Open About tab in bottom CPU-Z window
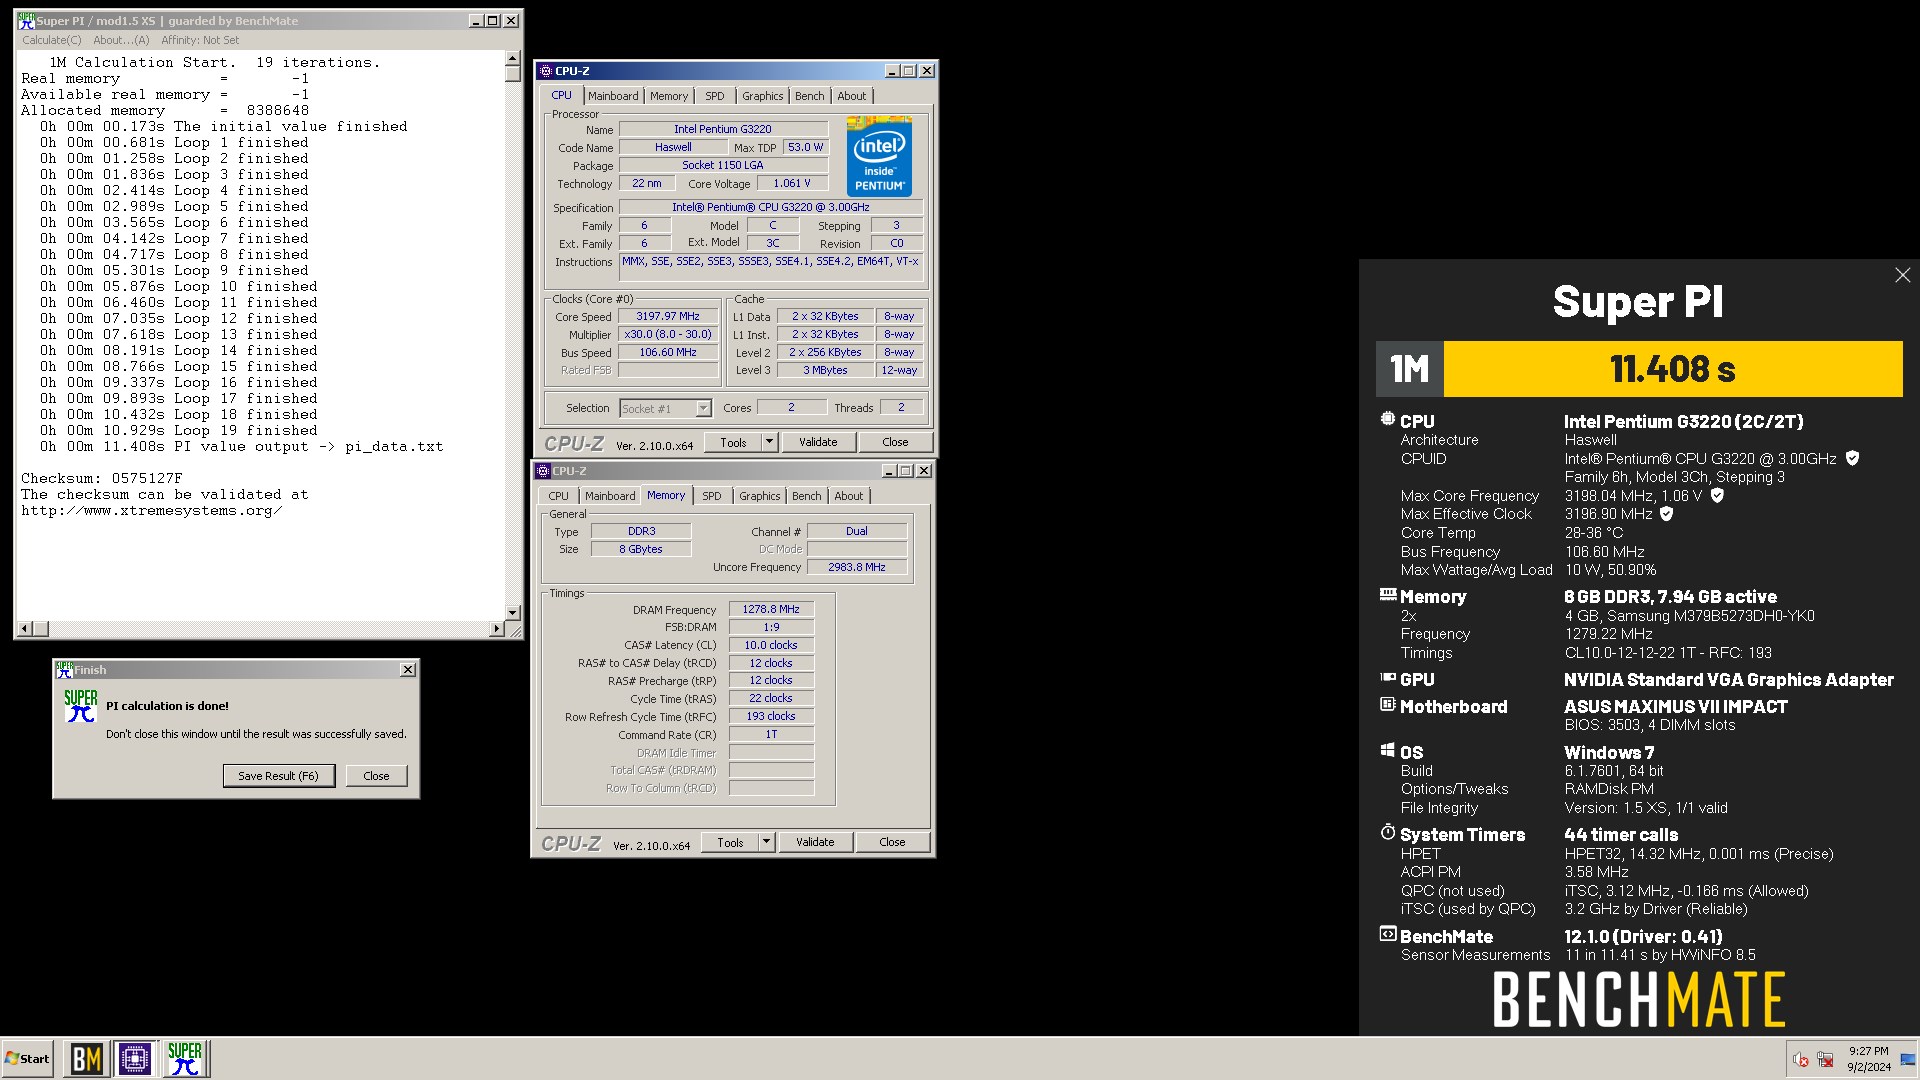1920x1080 pixels. (x=848, y=496)
